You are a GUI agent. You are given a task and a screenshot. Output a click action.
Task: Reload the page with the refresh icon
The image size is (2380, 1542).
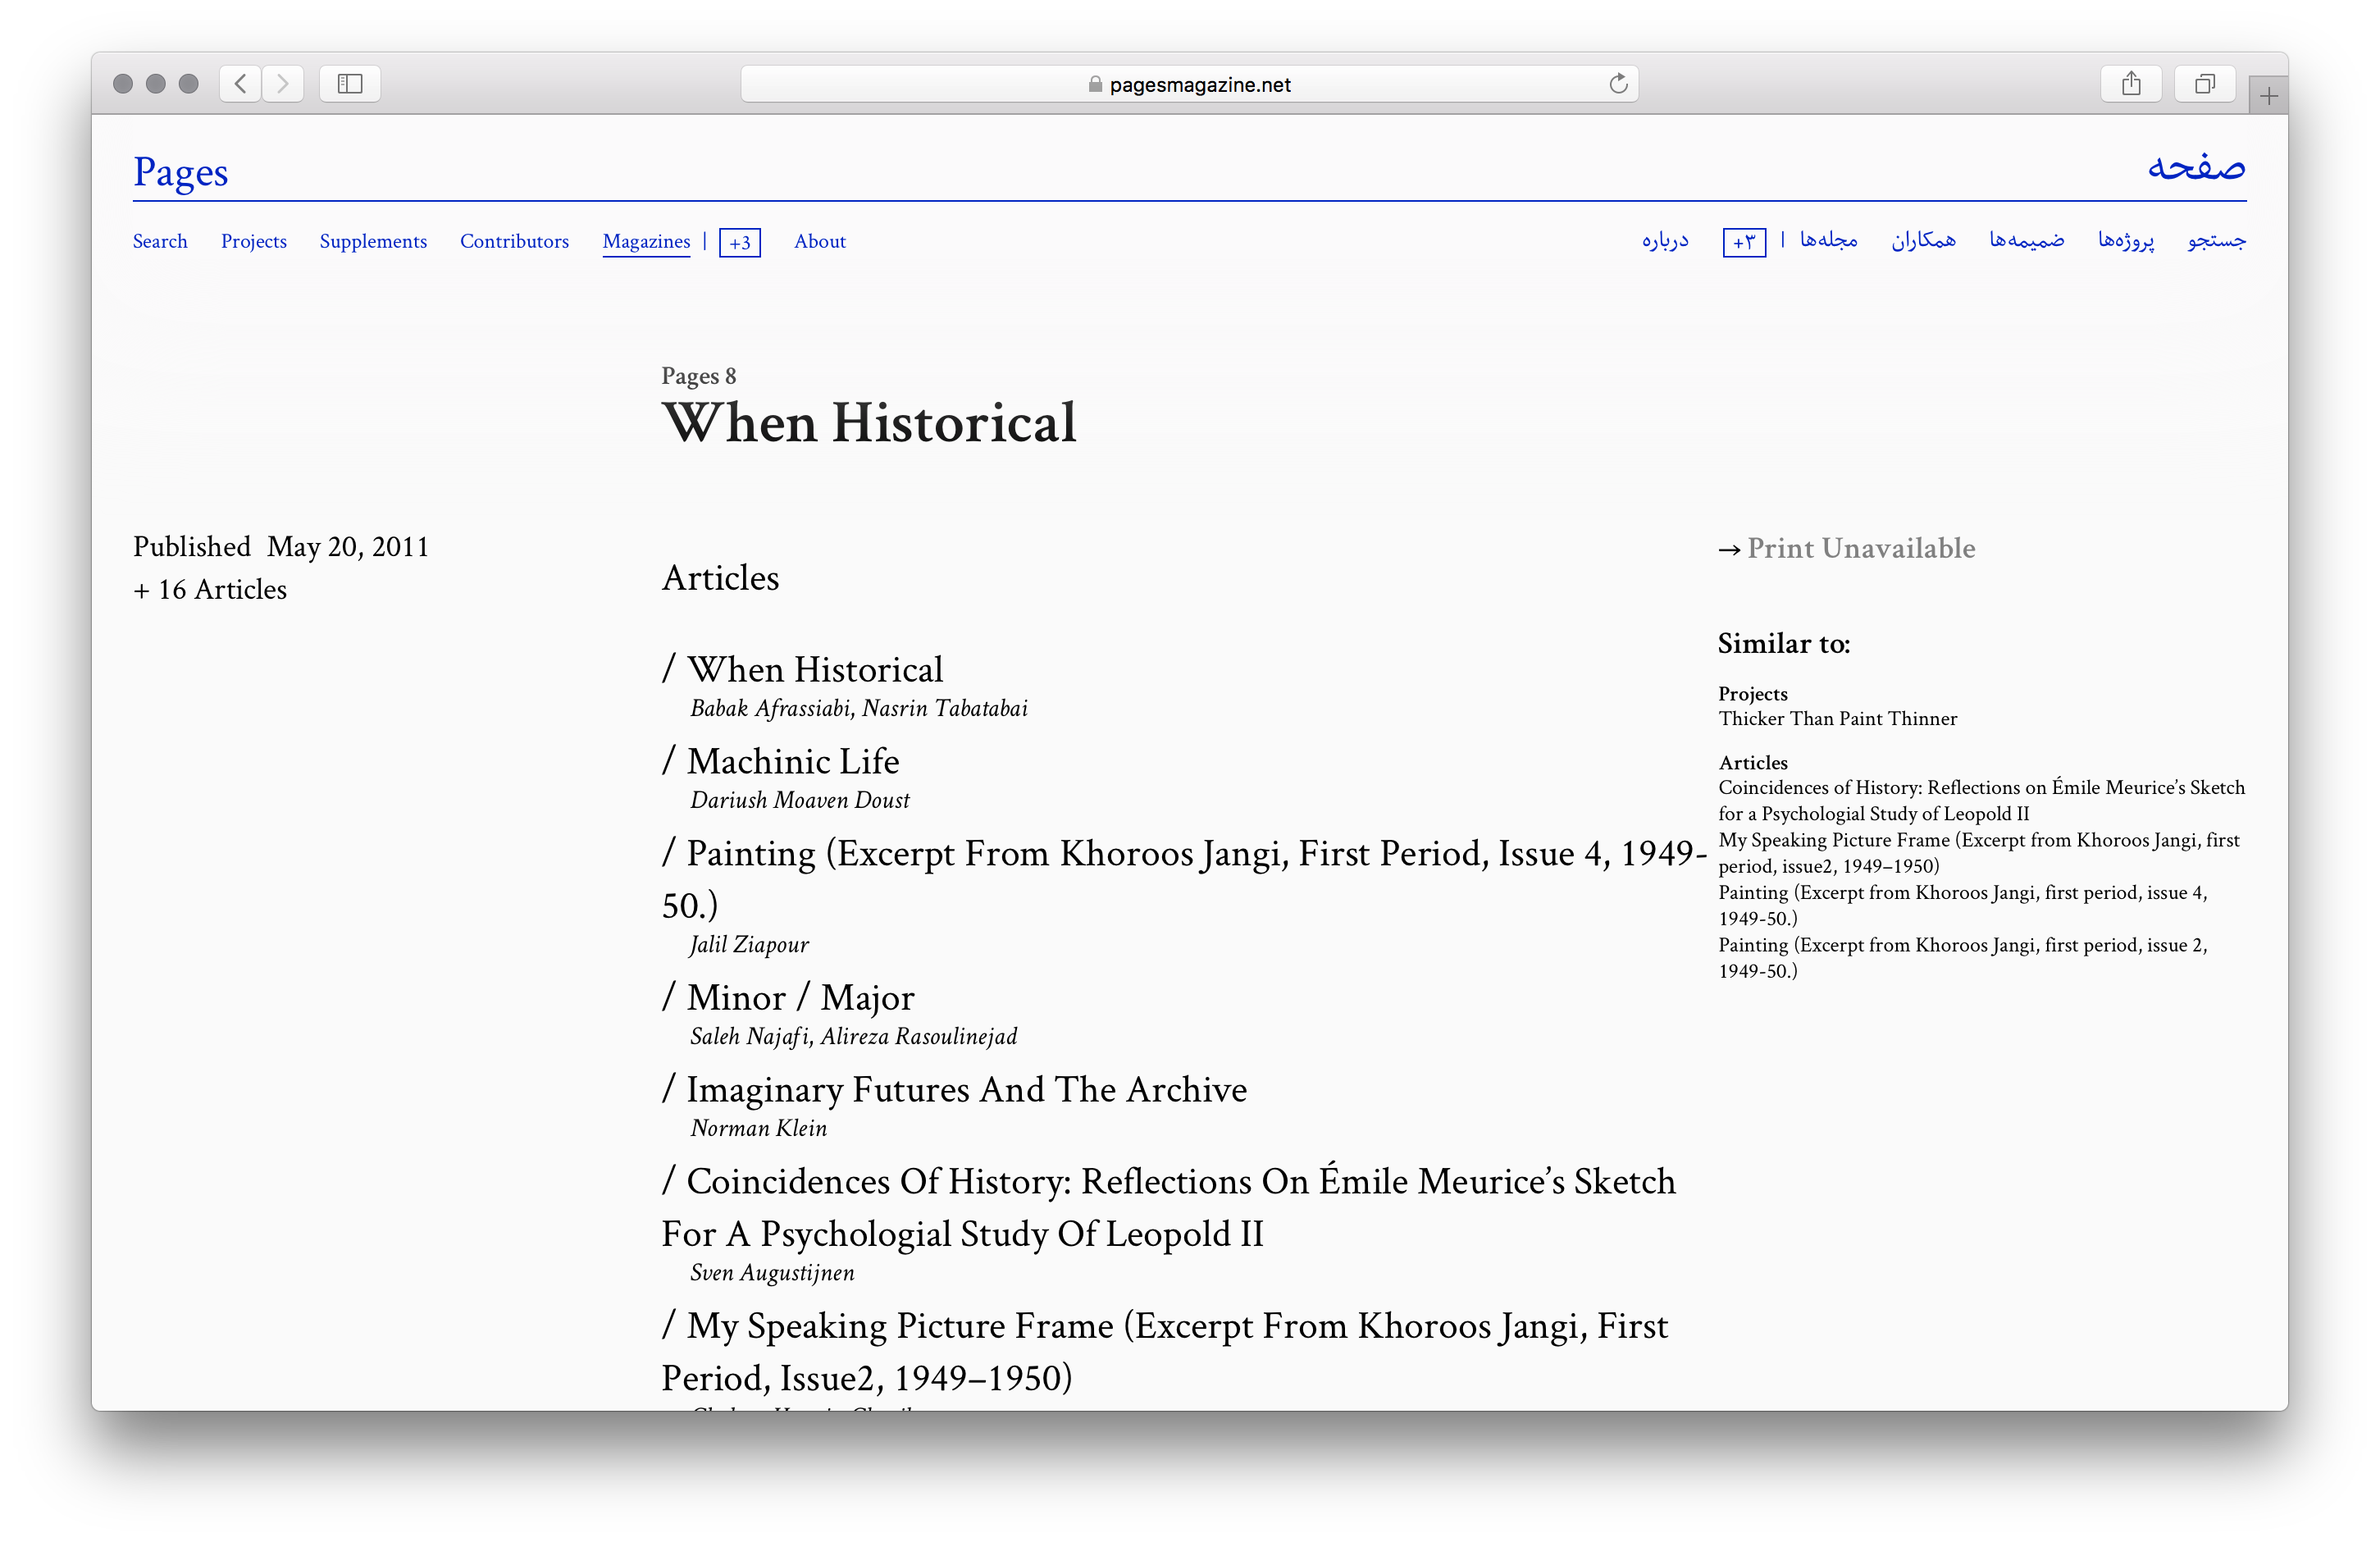1618,84
